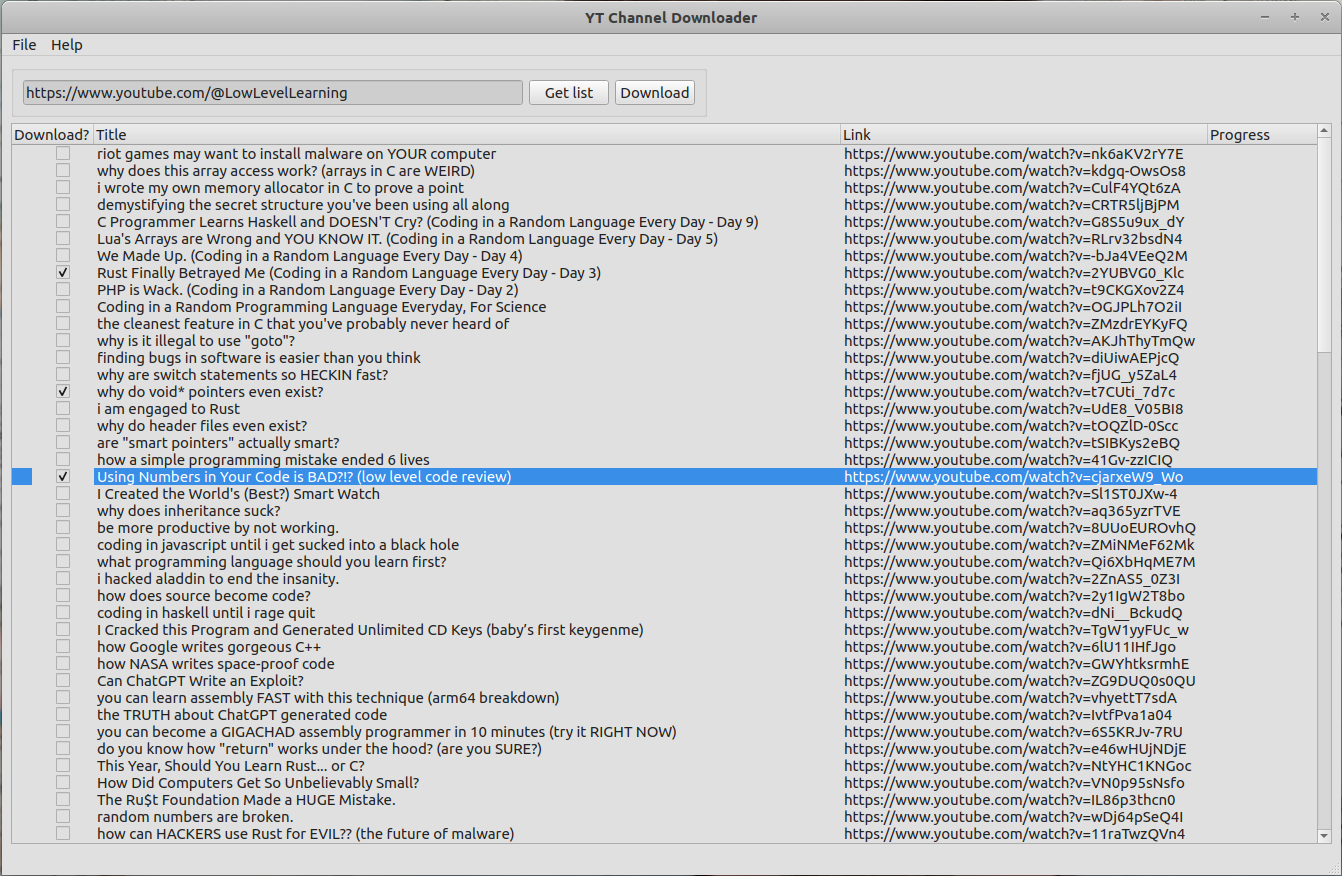Image resolution: width=1342 pixels, height=876 pixels.
Task: Check the download box for "riot games may want to install malware"
Action: tap(62, 153)
